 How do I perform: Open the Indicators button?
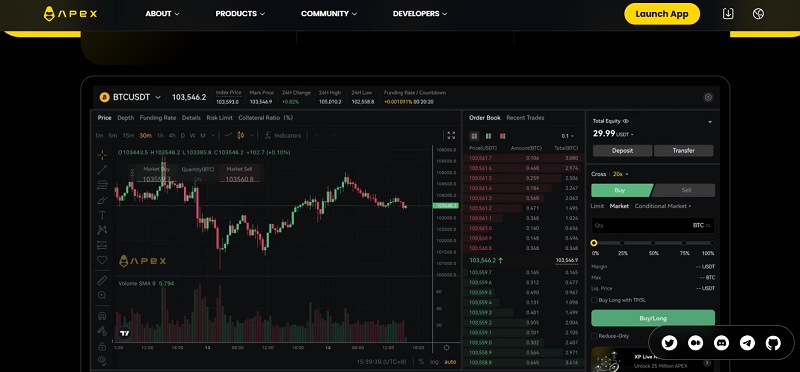pos(283,135)
